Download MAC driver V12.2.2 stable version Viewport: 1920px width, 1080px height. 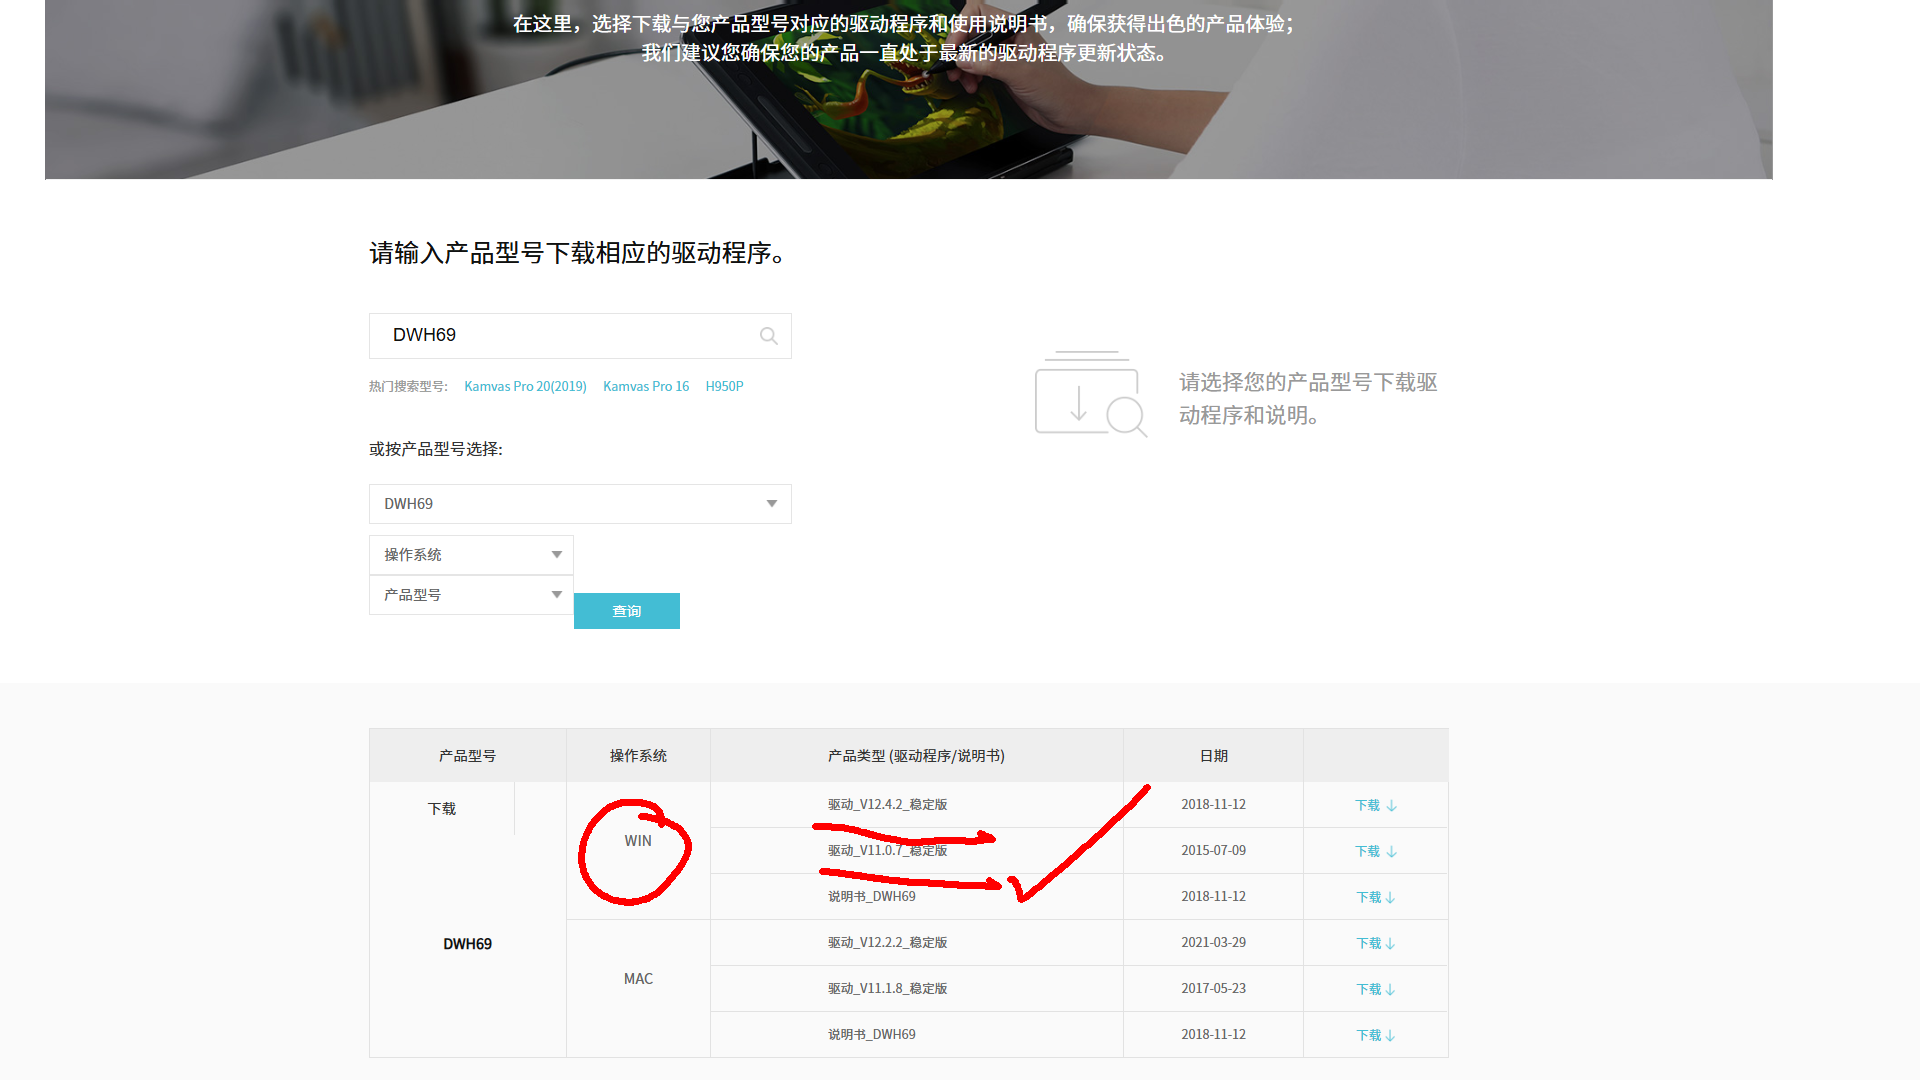(1375, 943)
